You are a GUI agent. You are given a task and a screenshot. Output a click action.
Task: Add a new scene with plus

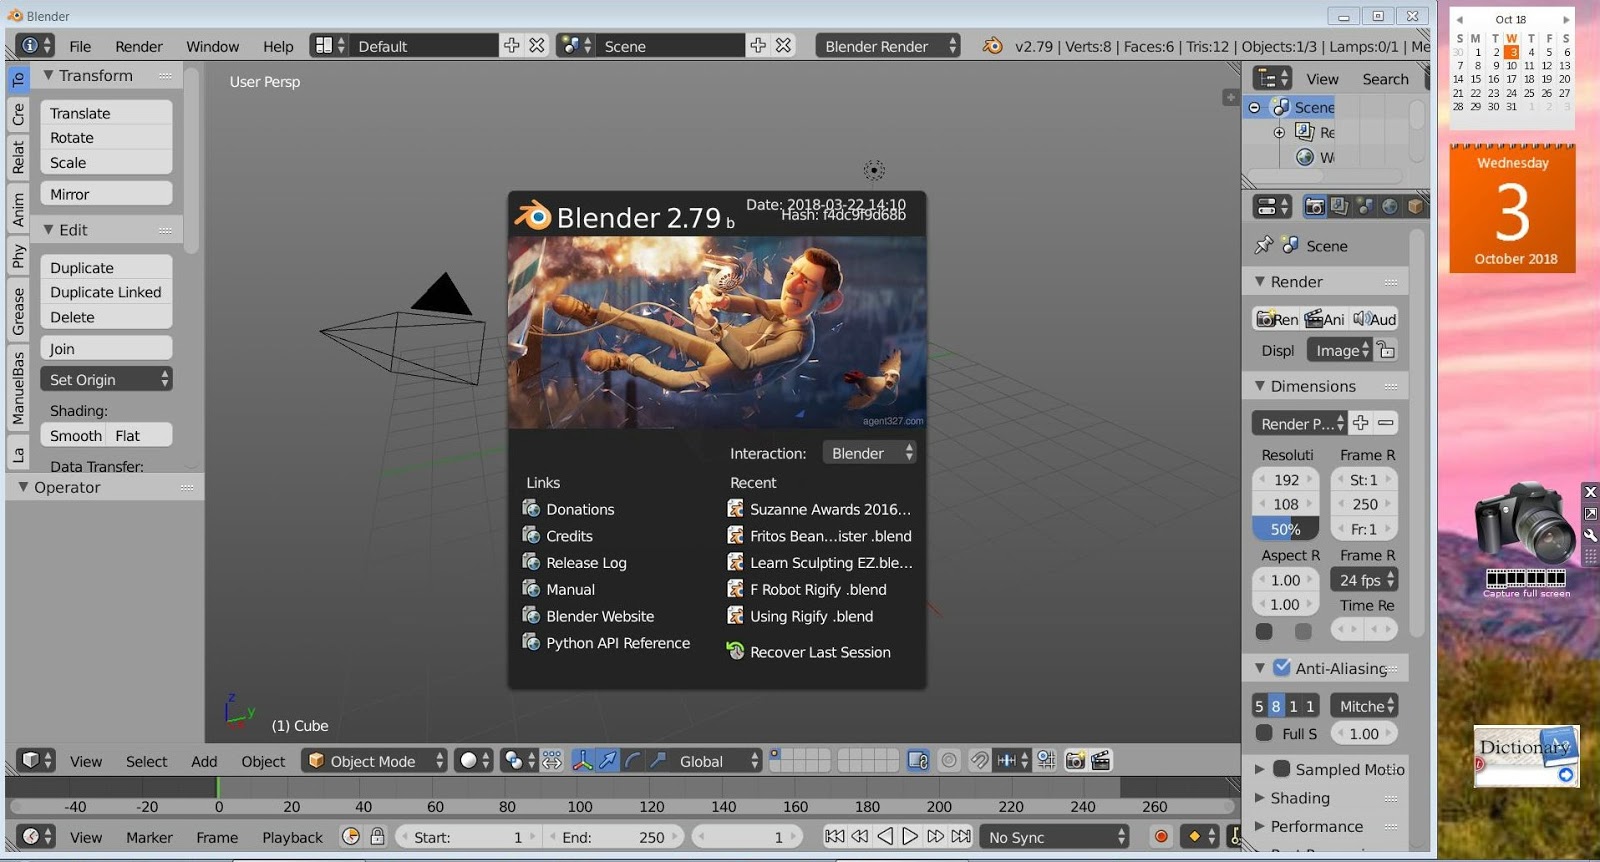pos(758,46)
